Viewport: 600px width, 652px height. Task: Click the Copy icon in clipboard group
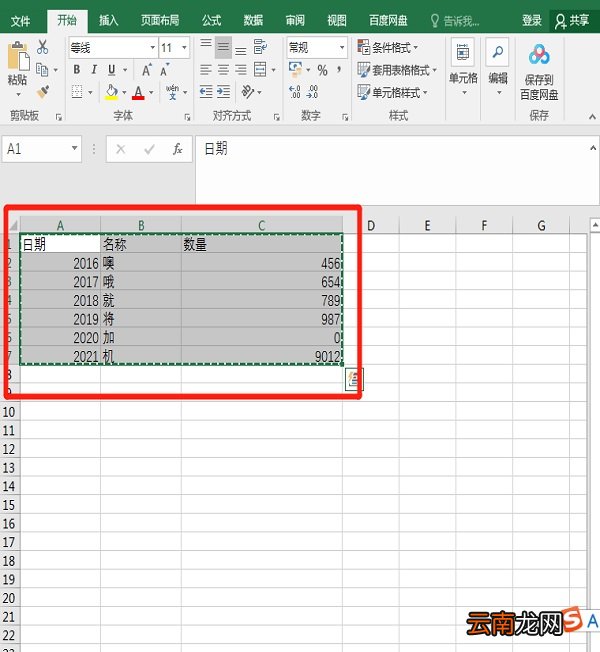(x=42, y=69)
